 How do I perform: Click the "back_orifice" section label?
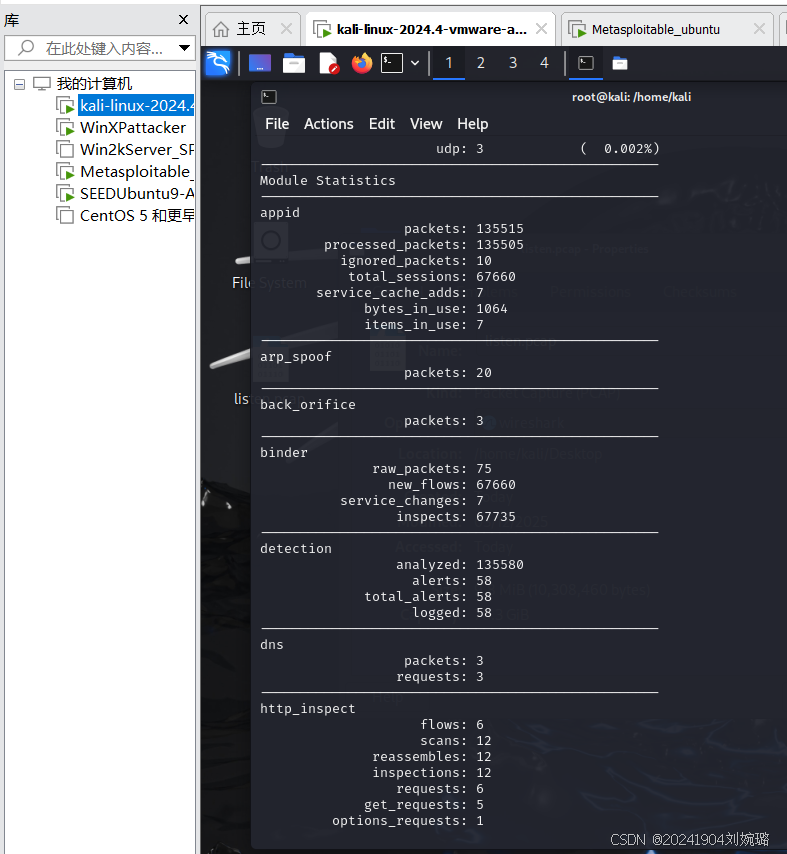click(x=307, y=405)
